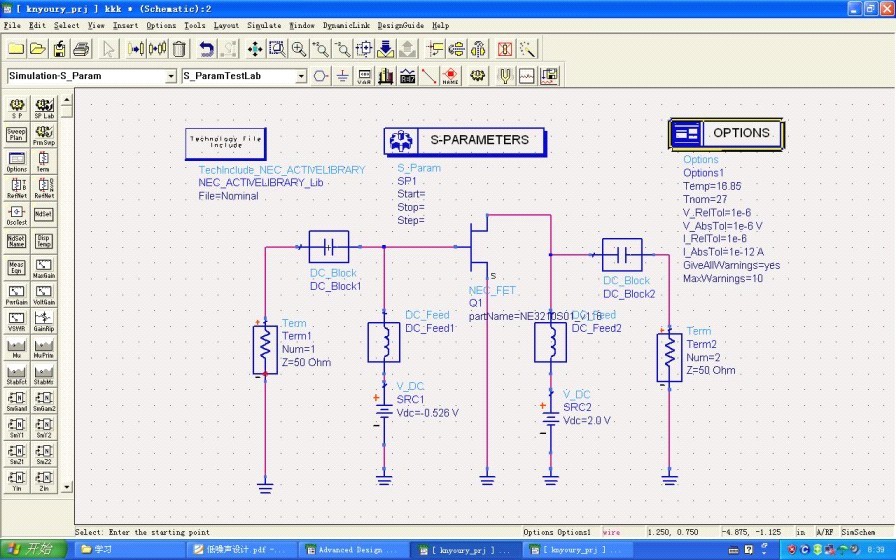This screenshot has height=560, width=896.
Task: Start simulation with the gear icon
Action: click(478, 76)
